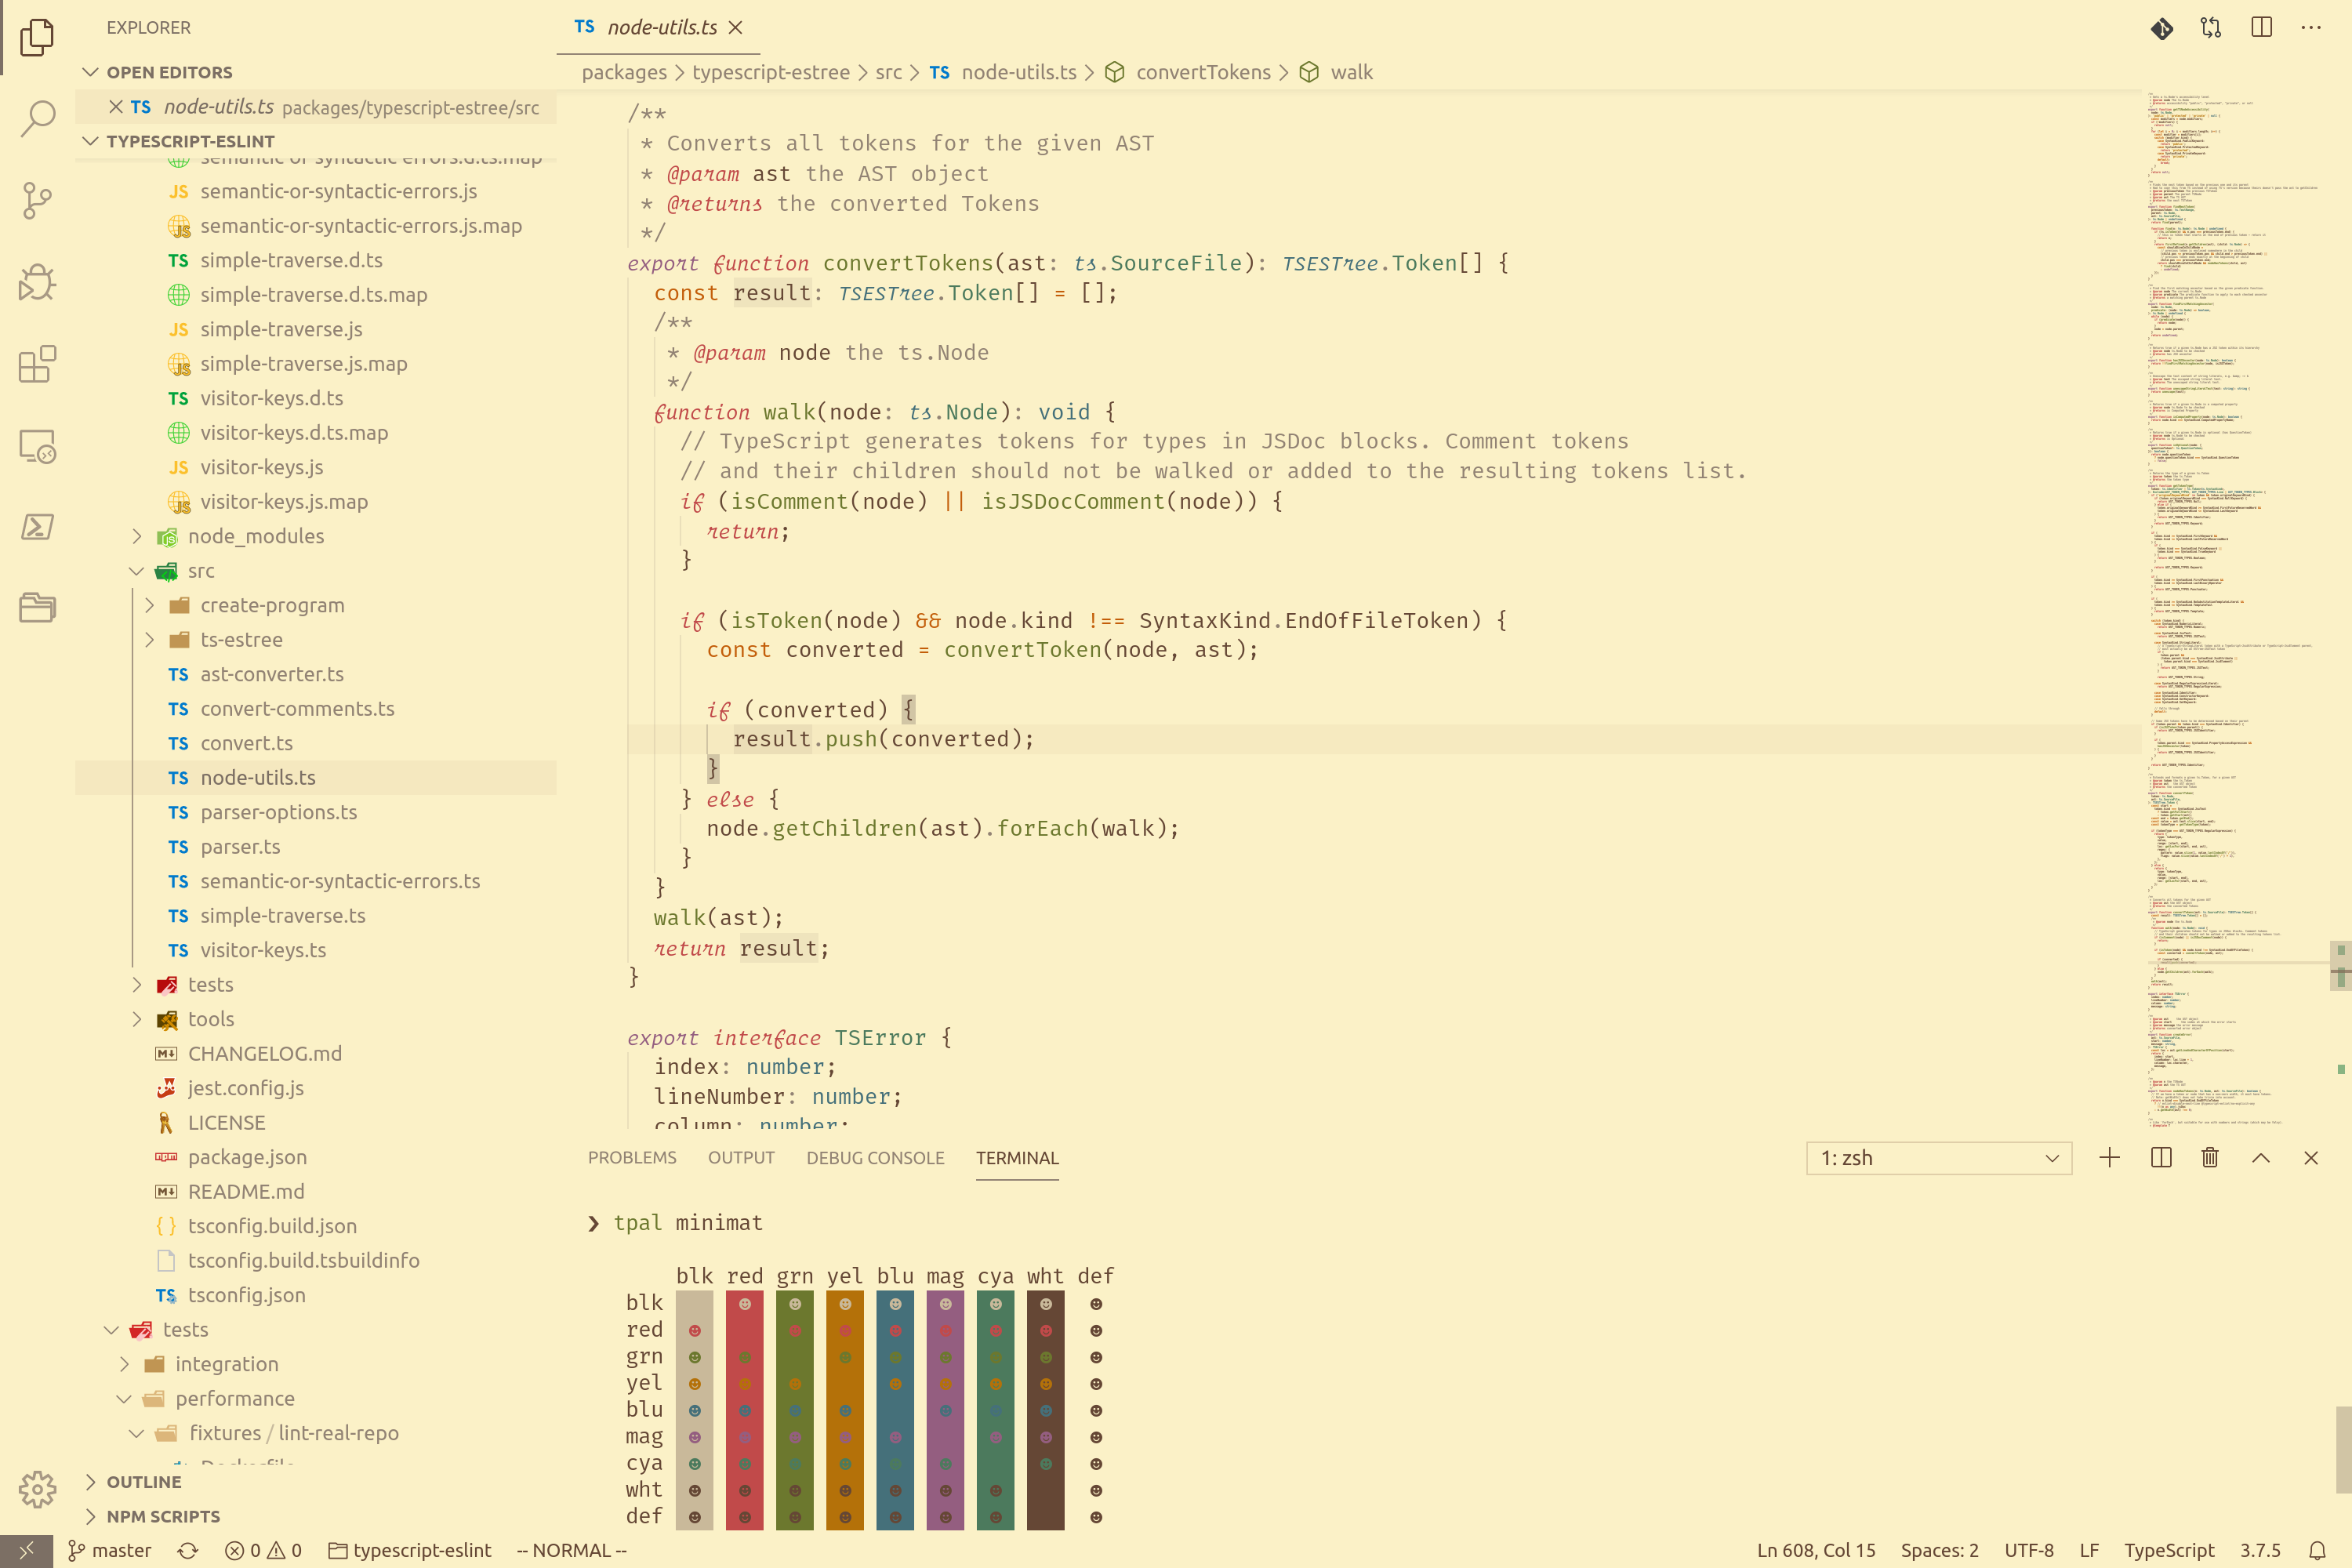
Task: Maximize the terminal panel with the chevron
Action: (2260, 1158)
